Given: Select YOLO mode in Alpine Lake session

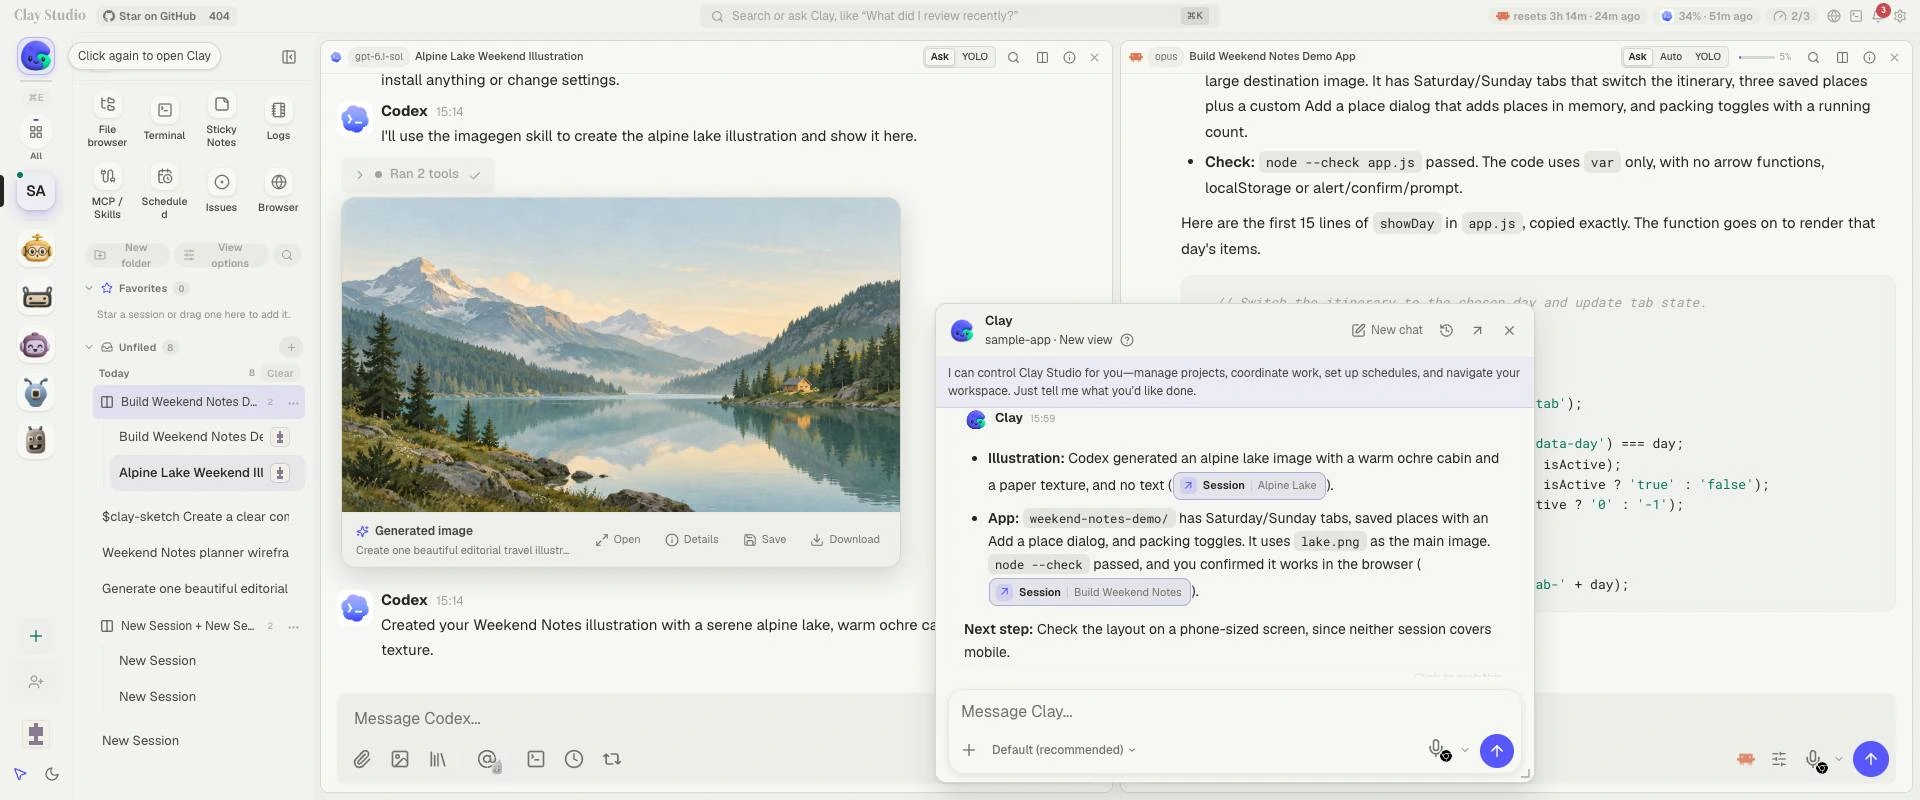Looking at the screenshot, I should pos(975,57).
